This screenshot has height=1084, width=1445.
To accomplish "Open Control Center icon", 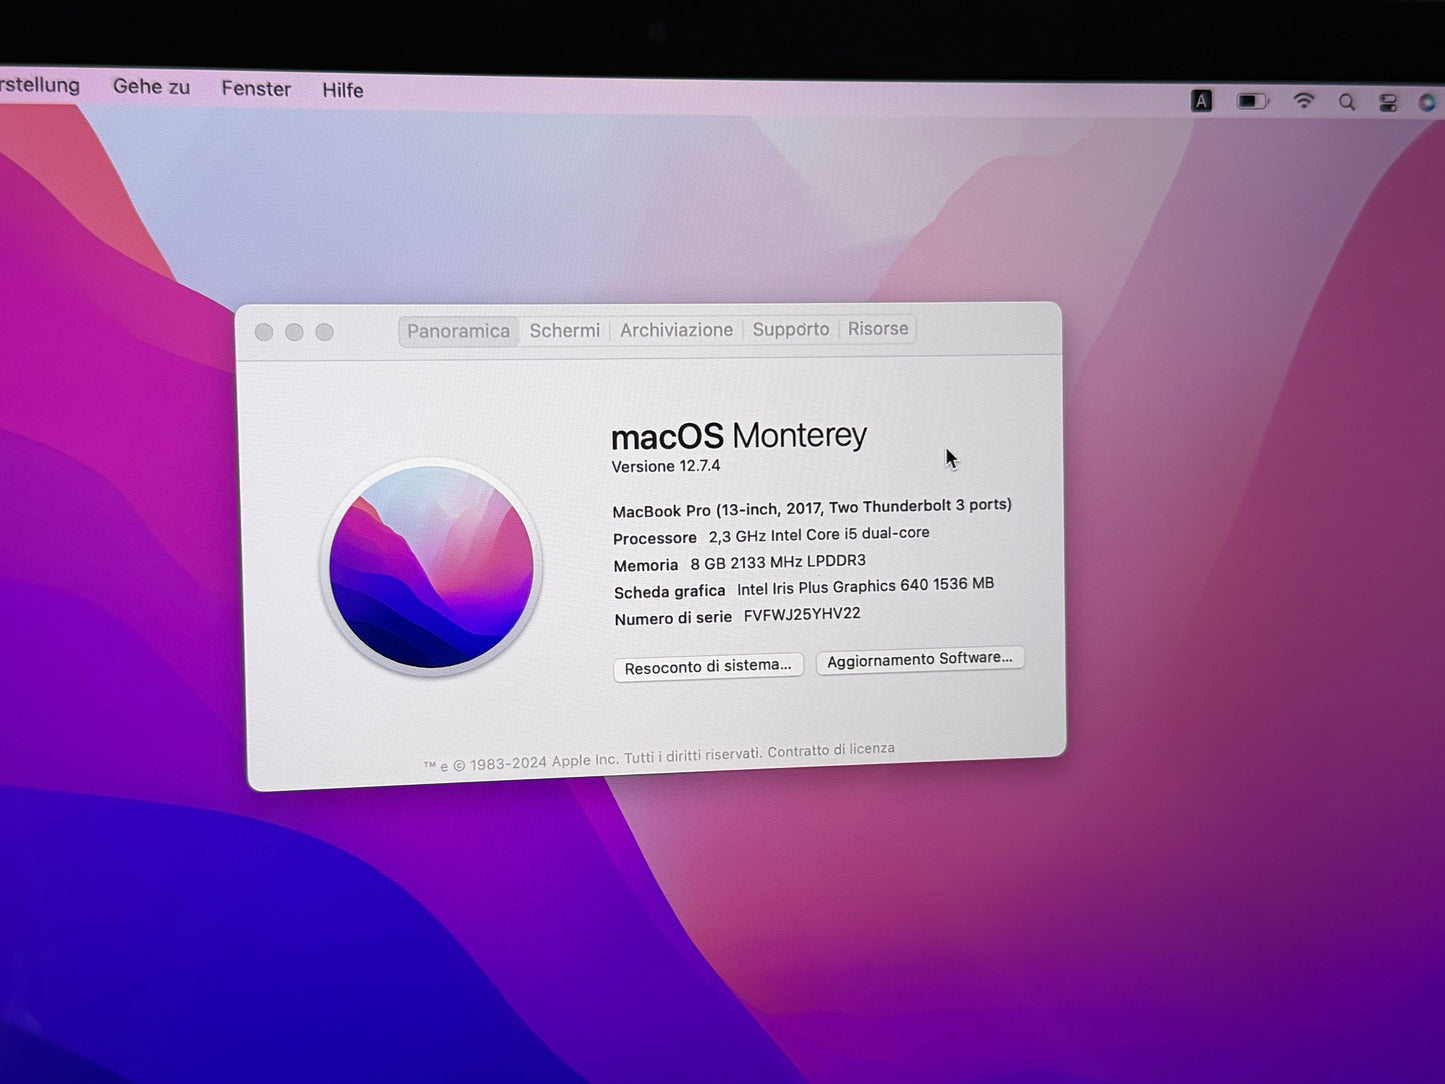I will 1388,103.
